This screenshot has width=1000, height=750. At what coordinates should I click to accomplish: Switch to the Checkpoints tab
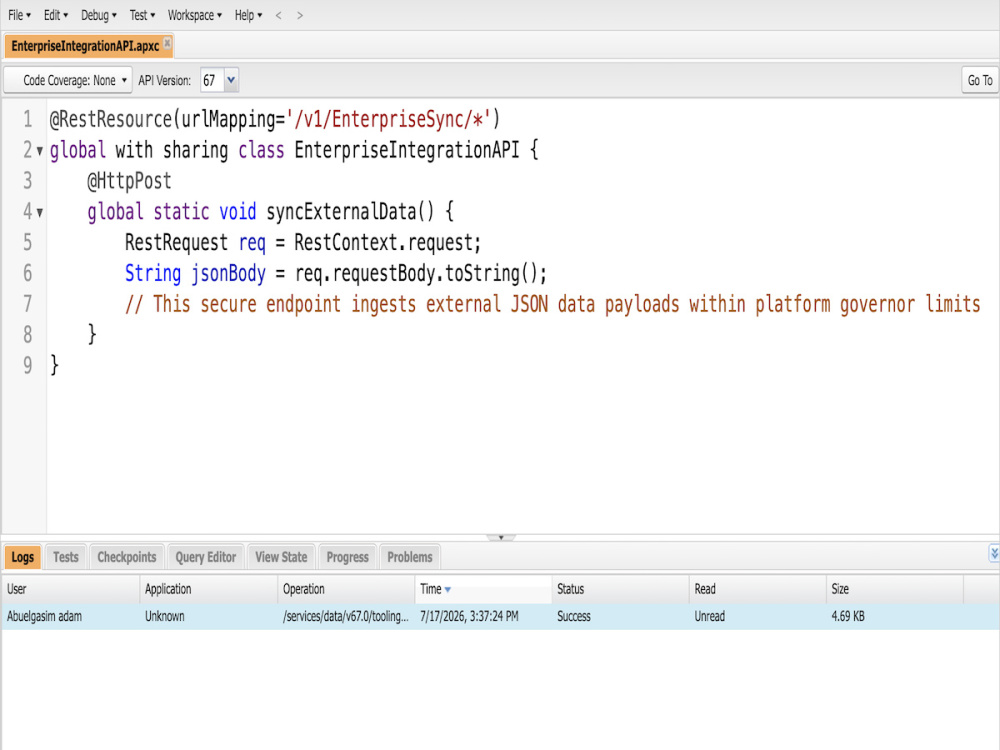(x=127, y=557)
